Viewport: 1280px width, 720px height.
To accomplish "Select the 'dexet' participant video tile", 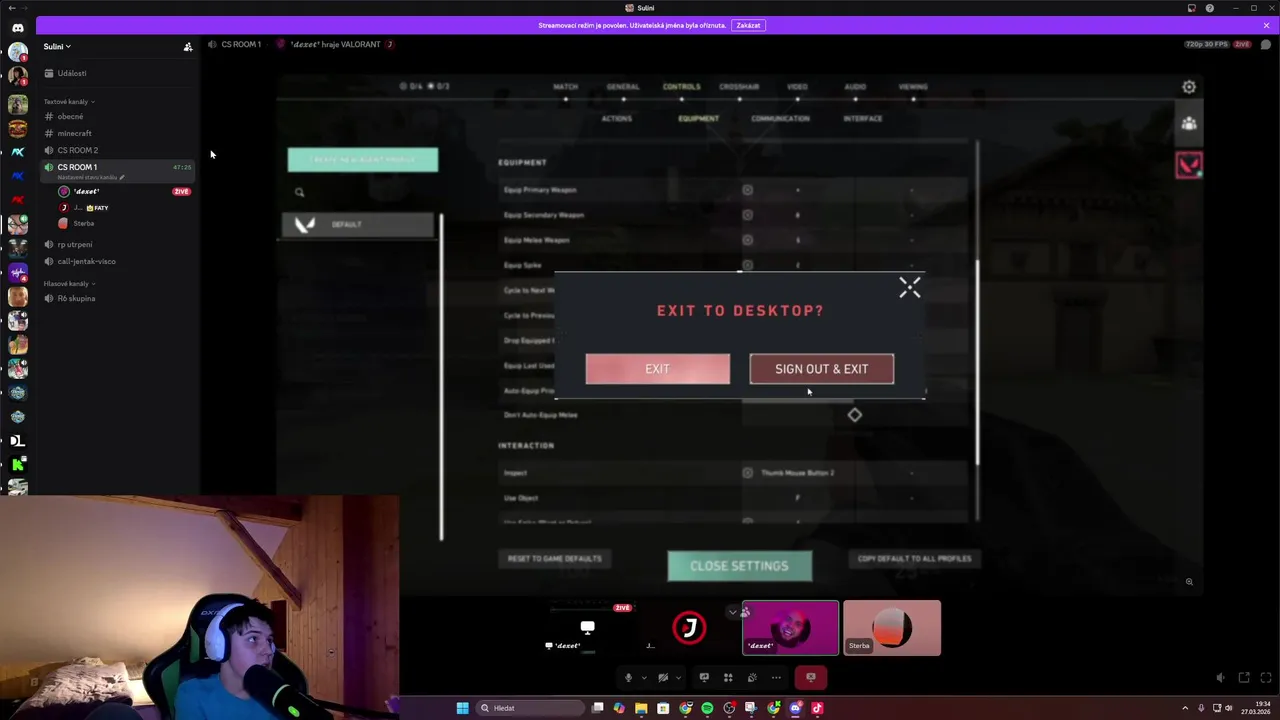I will point(790,628).
